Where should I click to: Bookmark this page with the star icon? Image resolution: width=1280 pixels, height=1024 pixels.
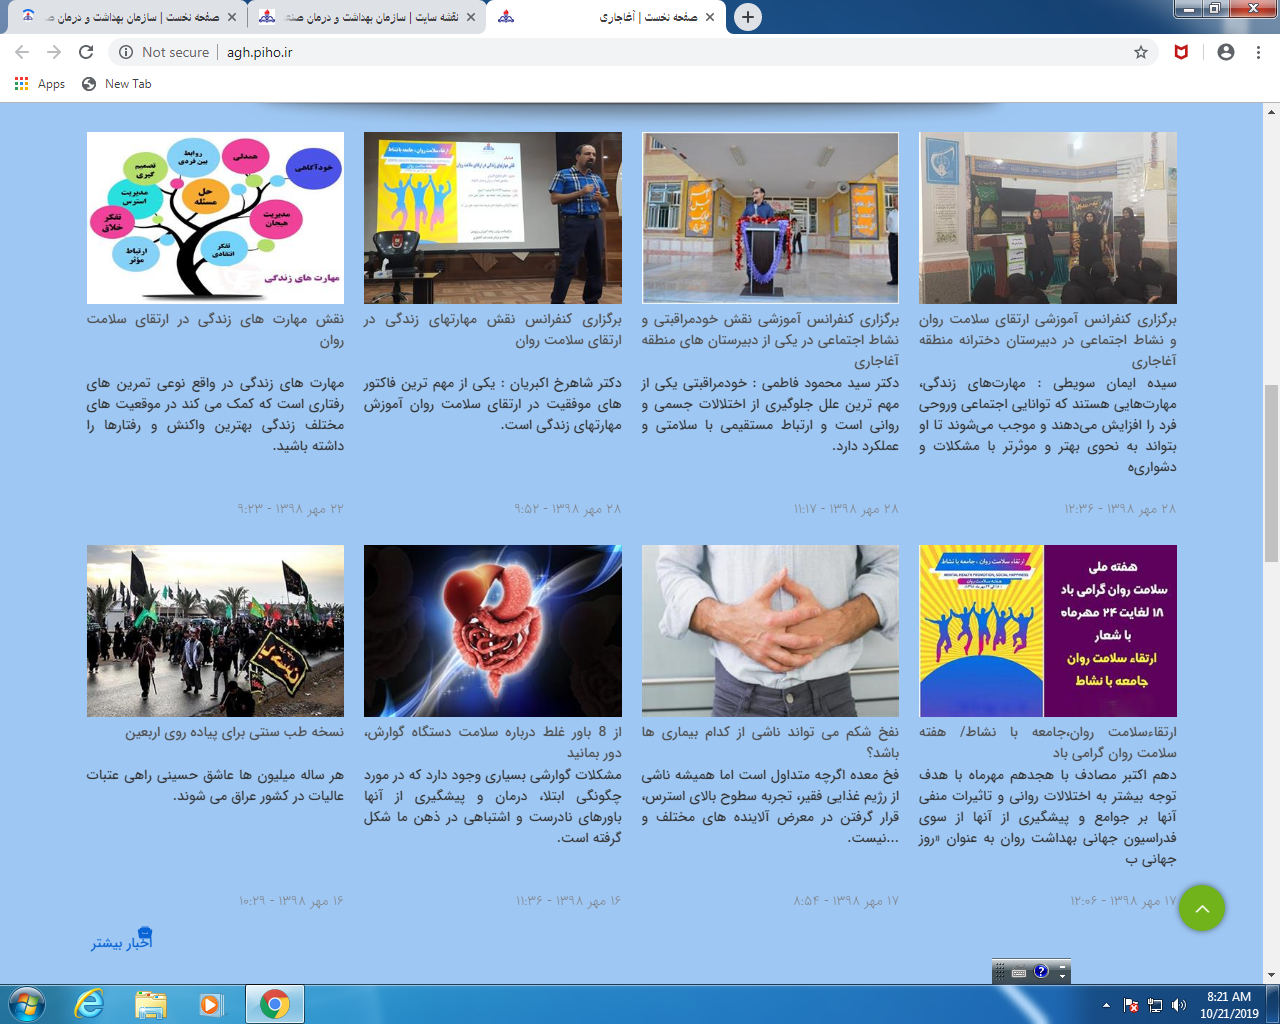click(x=1141, y=52)
